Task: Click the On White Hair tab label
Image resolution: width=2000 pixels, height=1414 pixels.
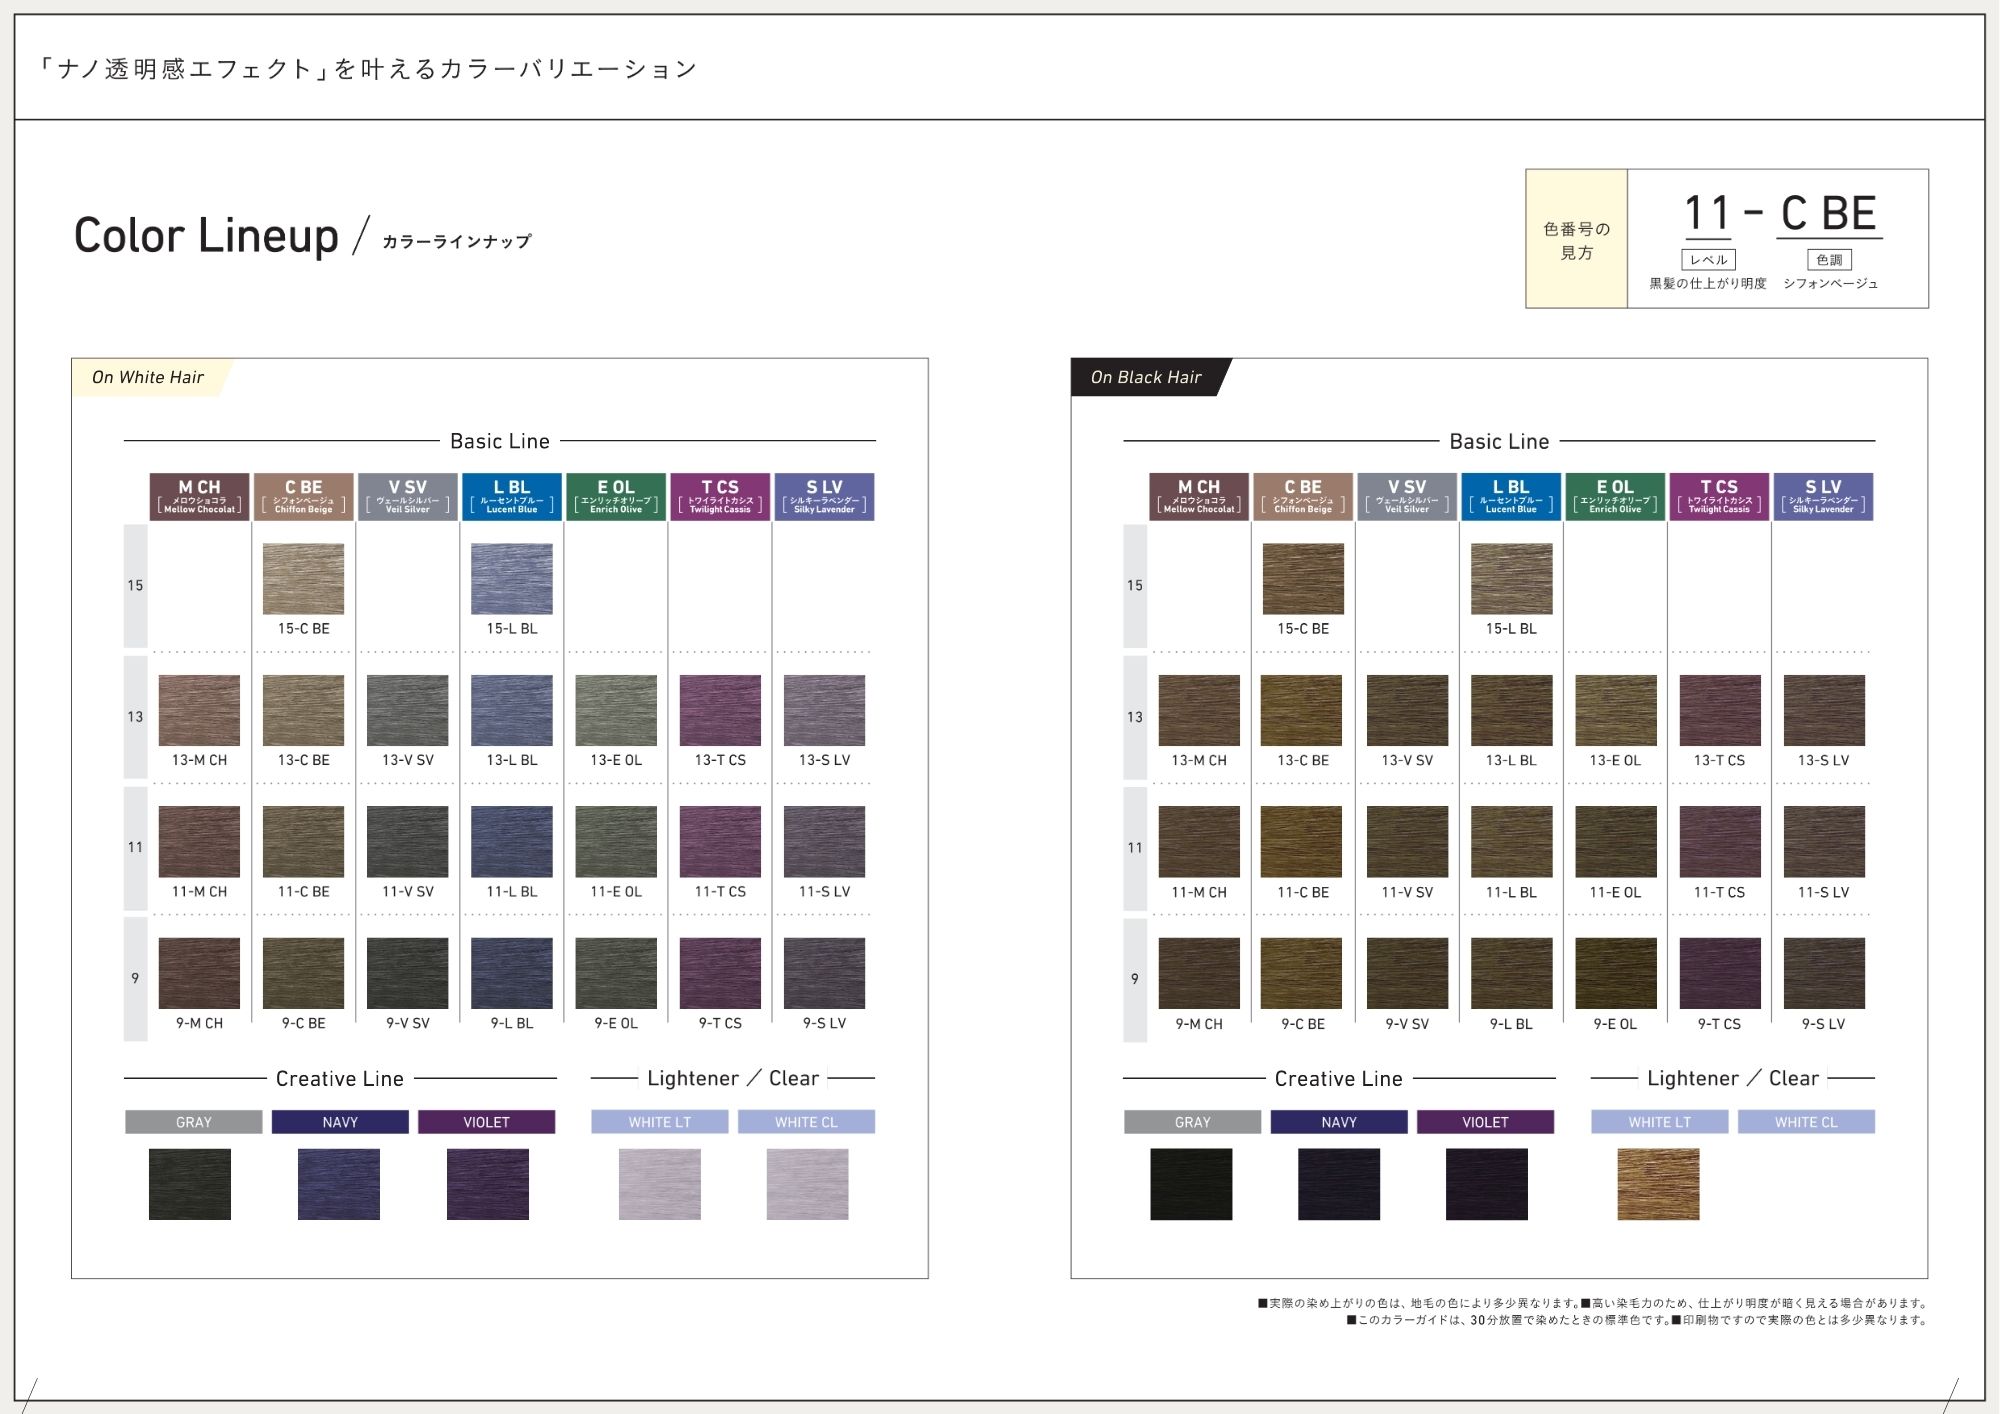Action: point(148,377)
